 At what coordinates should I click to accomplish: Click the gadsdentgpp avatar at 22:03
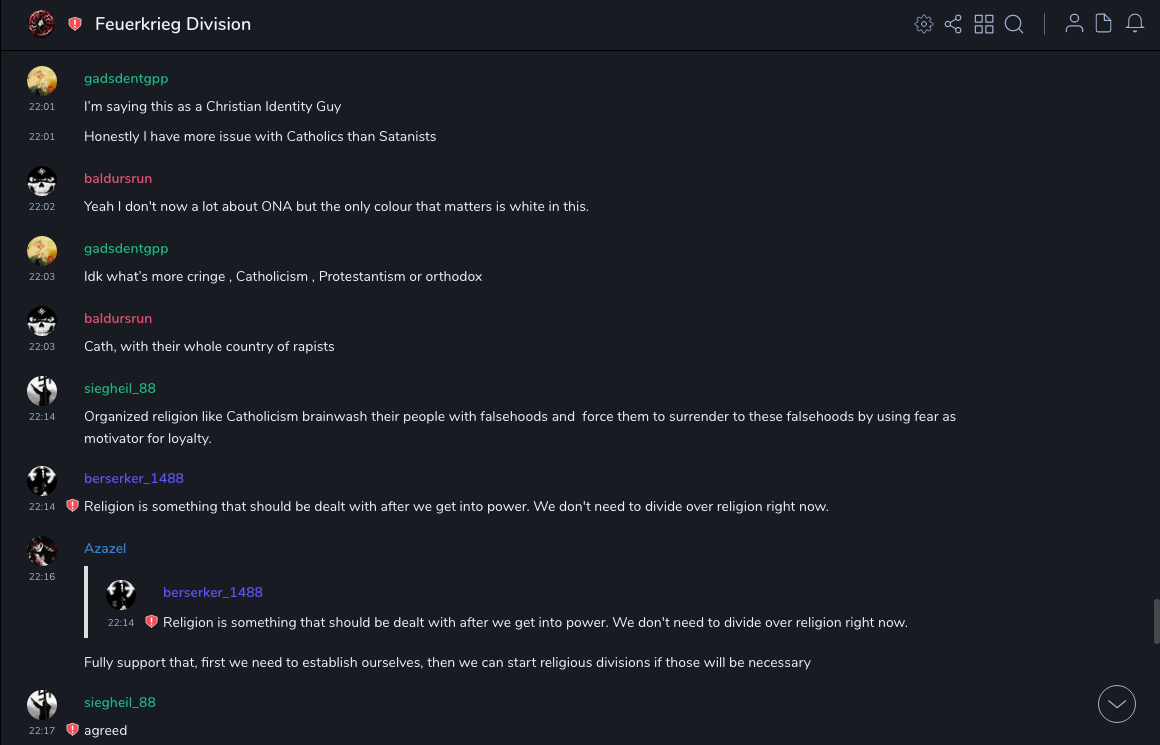click(x=42, y=251)
